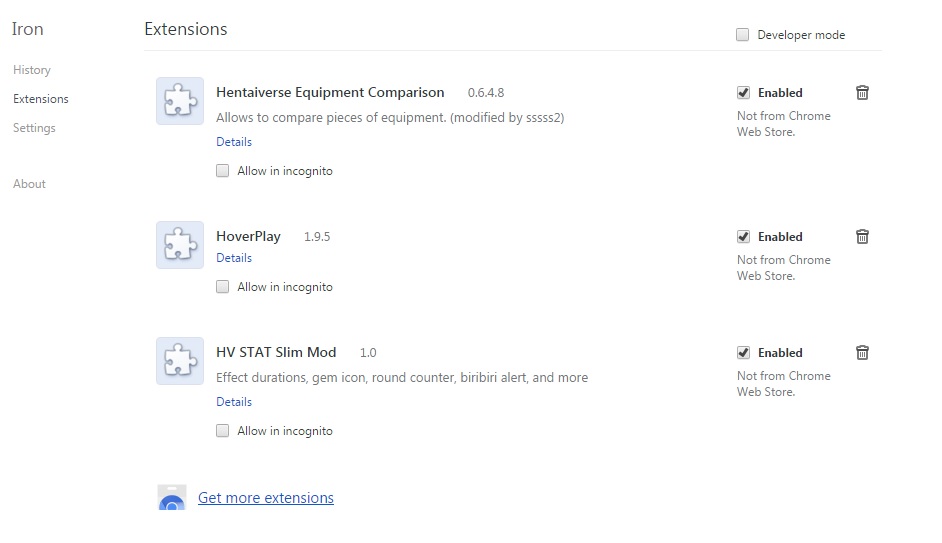Viewport: 942px width, 543px height.
Task: Toggle Enabled checkbox for HV STAT Slim Mod
Action: point(743,353)
